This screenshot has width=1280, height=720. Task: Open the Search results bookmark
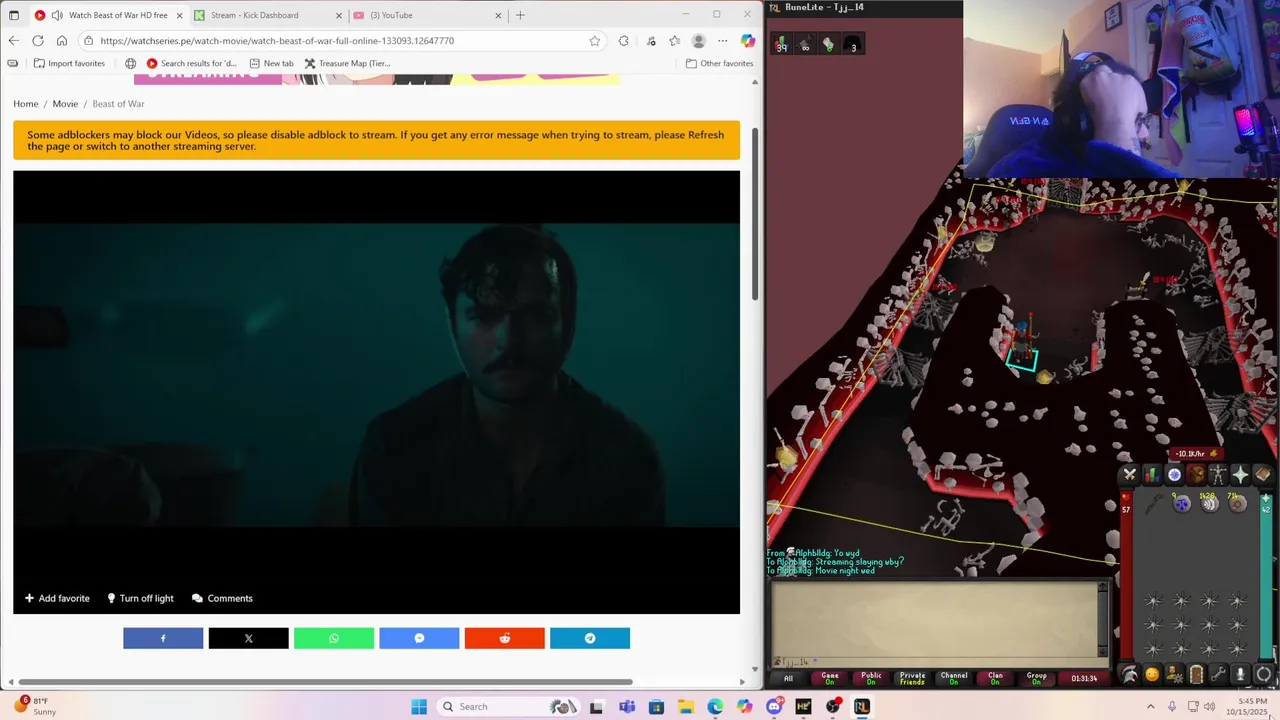tap(191, 63)
